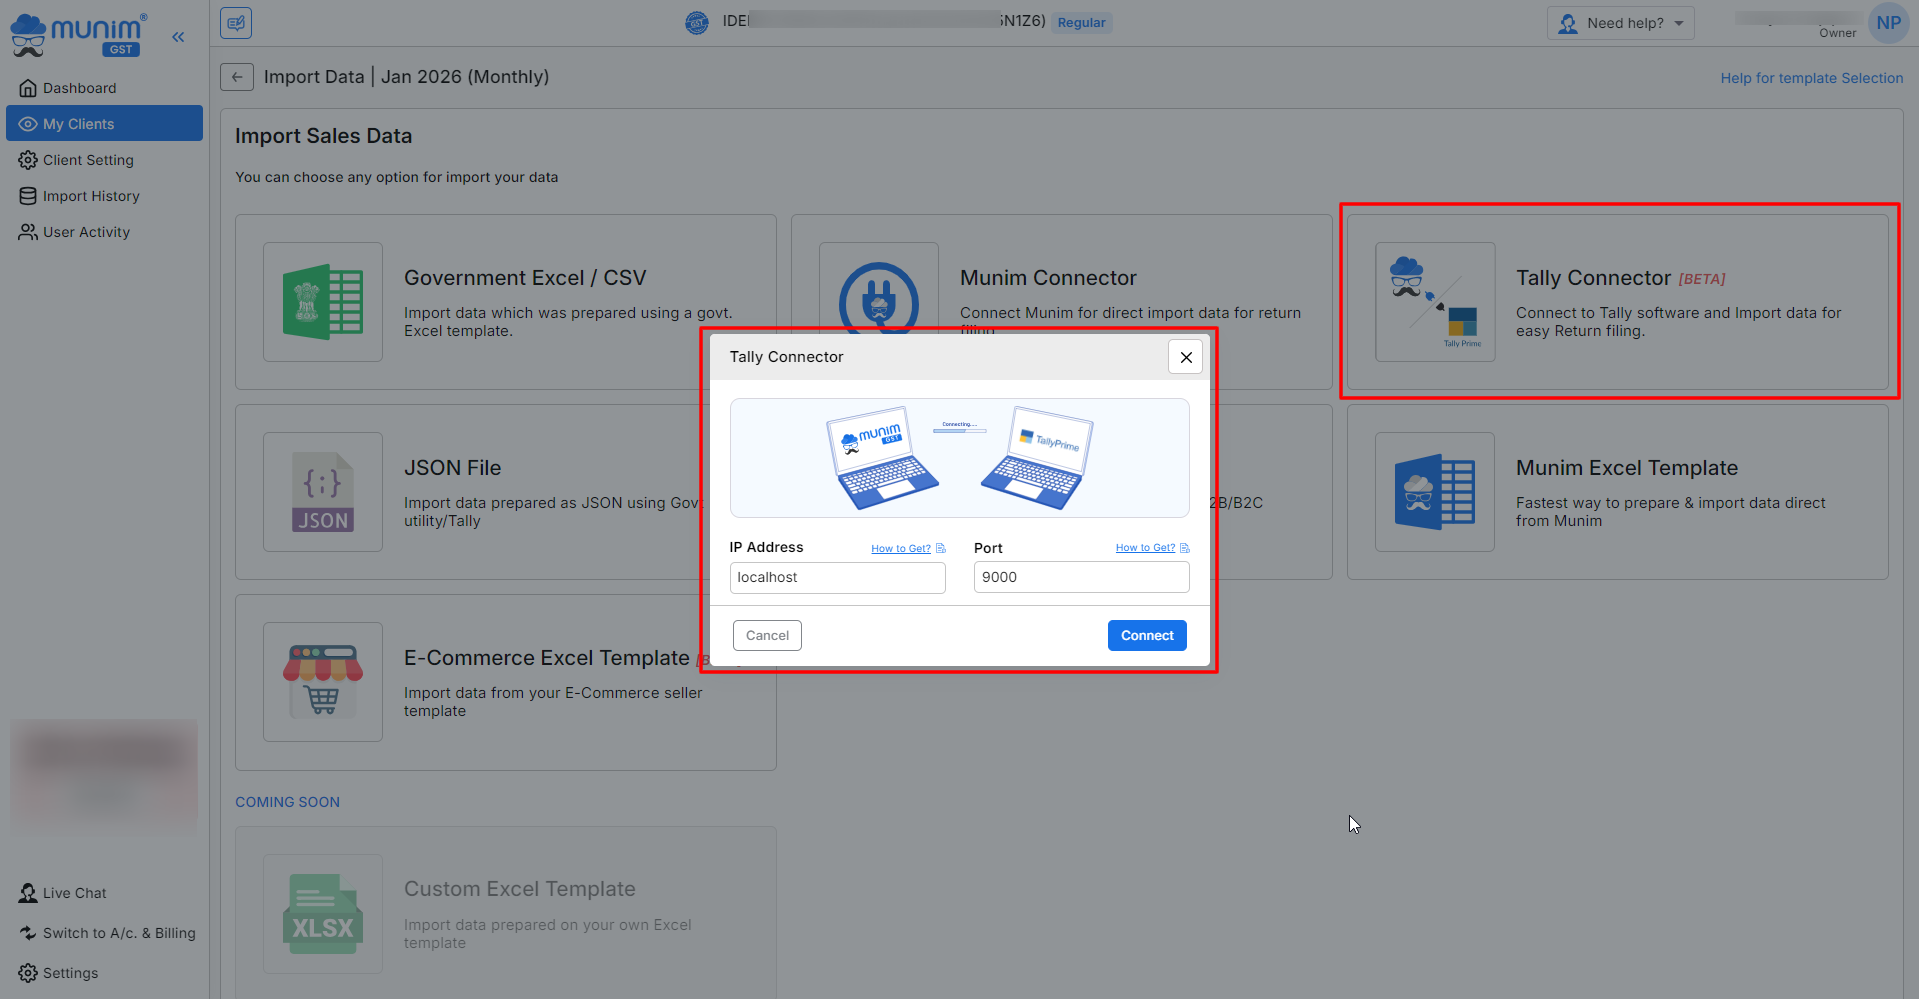This screenshot has width=1919, height=999.
Task: Open User Activity in the sidebar
Action: click(x=86, y=232)
